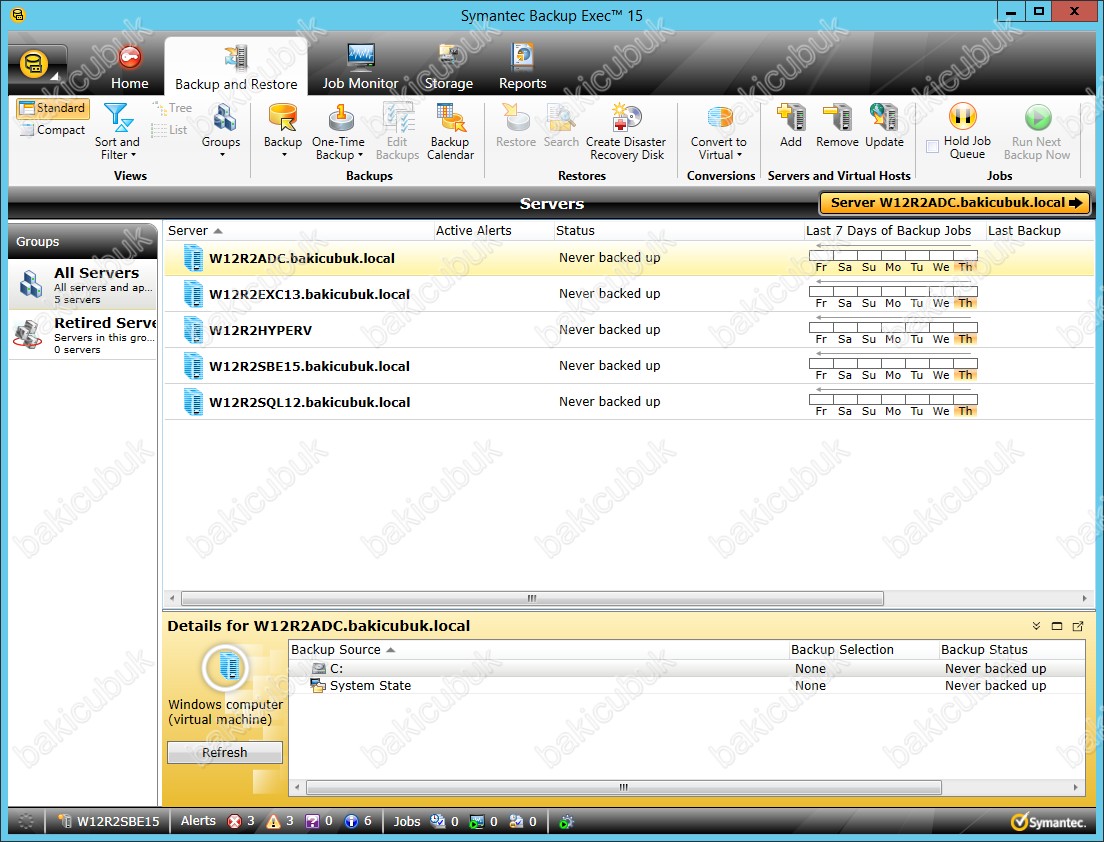Create Disaster Recovery Disk
This screenshot has width=1104, height=842.
(x=626, y=132)
